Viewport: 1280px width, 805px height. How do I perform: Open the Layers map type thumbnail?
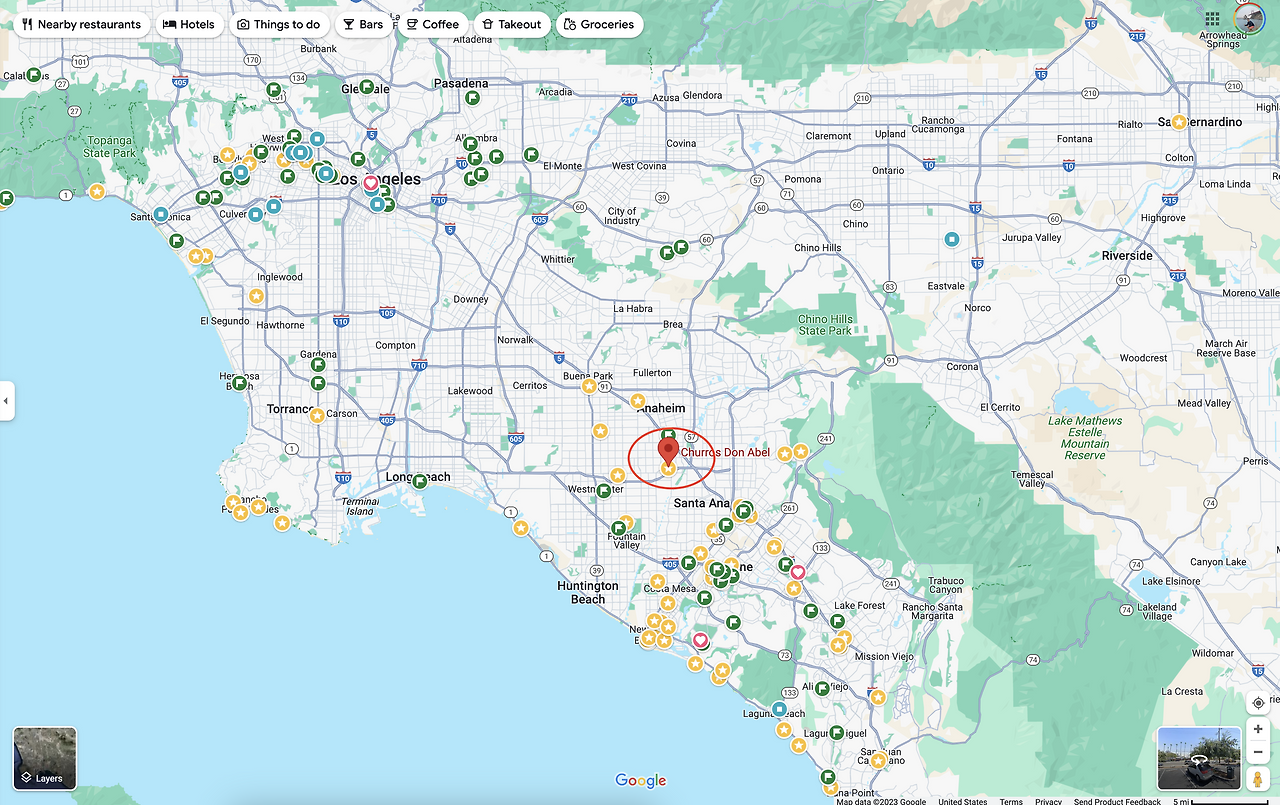point(45,759)
